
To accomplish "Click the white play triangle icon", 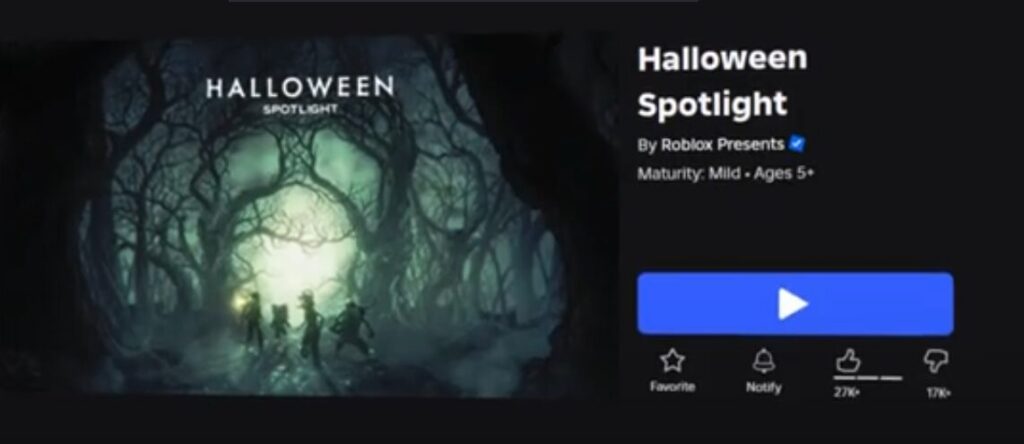I will [793, 304].
